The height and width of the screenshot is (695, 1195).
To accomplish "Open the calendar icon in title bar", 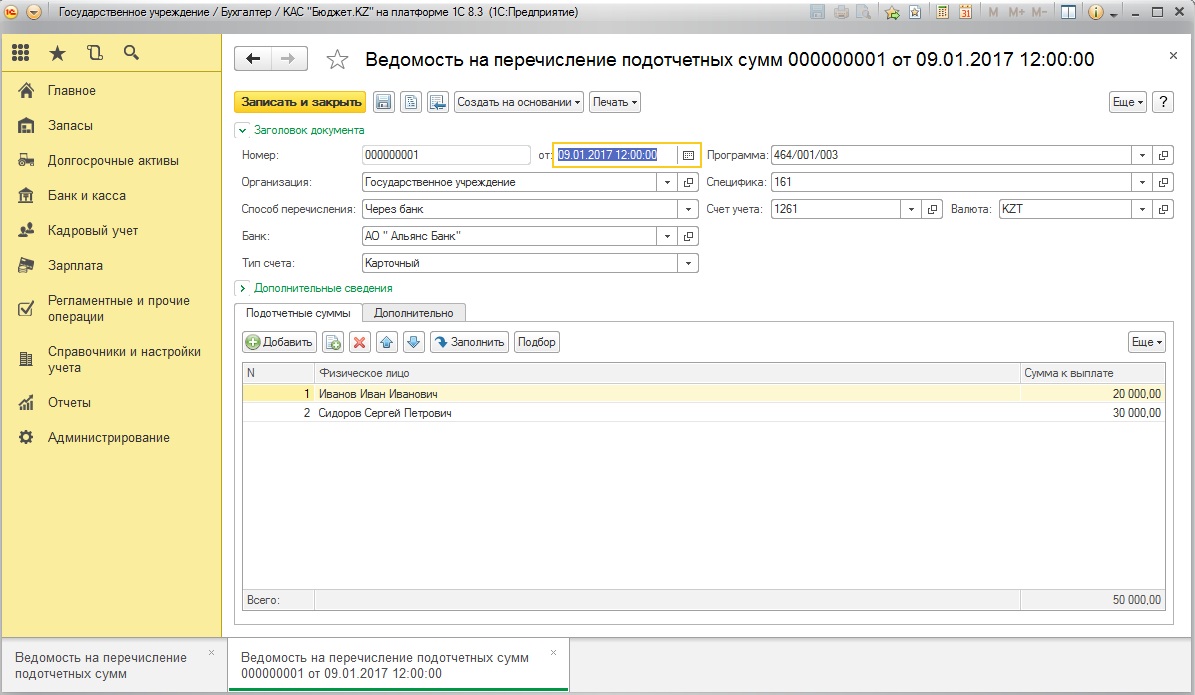I will click(965, 12).
